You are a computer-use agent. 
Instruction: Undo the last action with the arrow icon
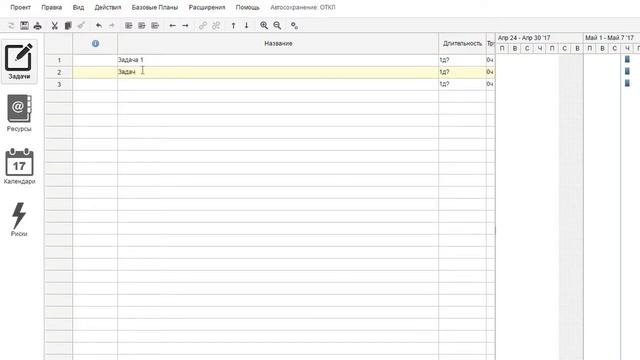click(99, 26)
